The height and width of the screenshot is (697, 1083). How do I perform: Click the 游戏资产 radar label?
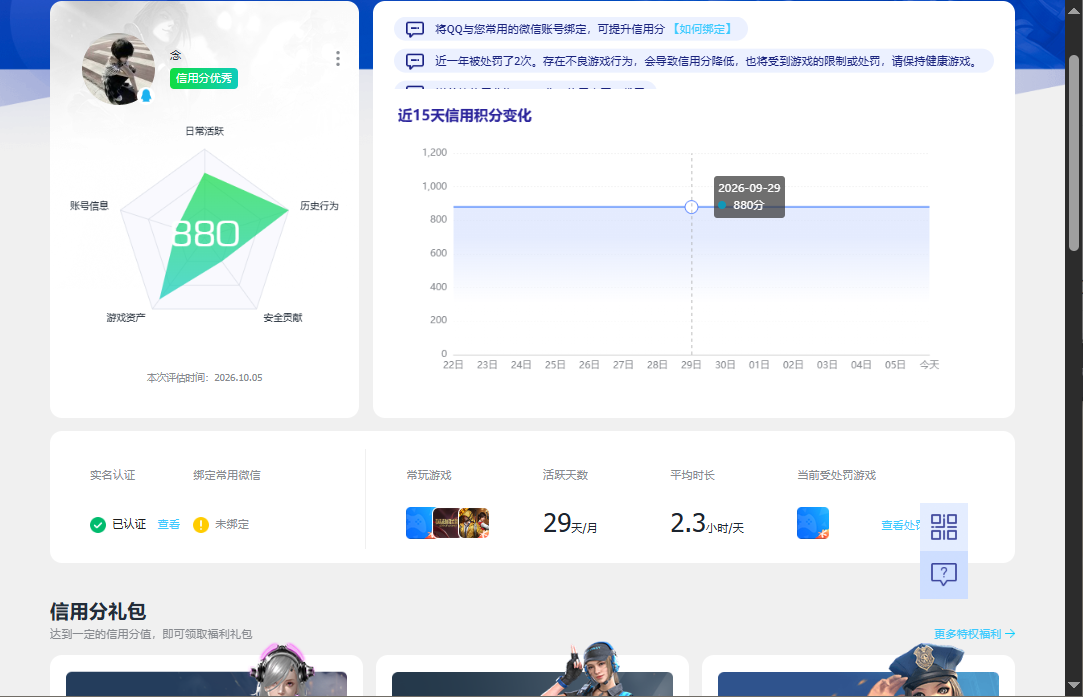[126, 318]
